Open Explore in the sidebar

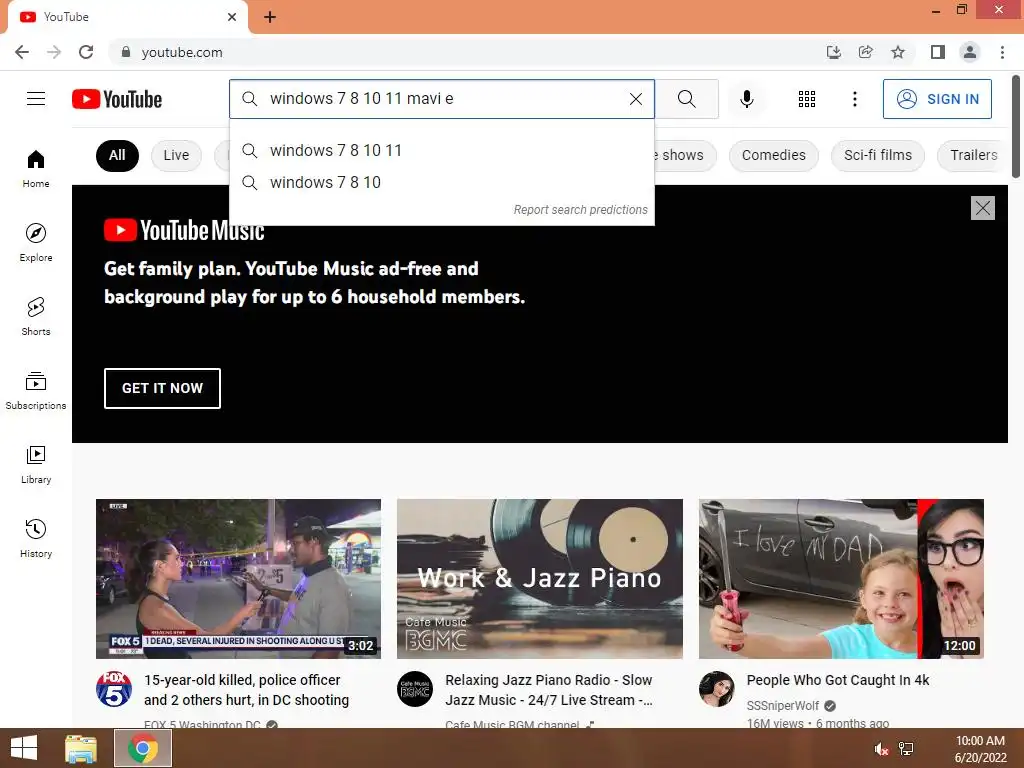(x=36, y=242)
